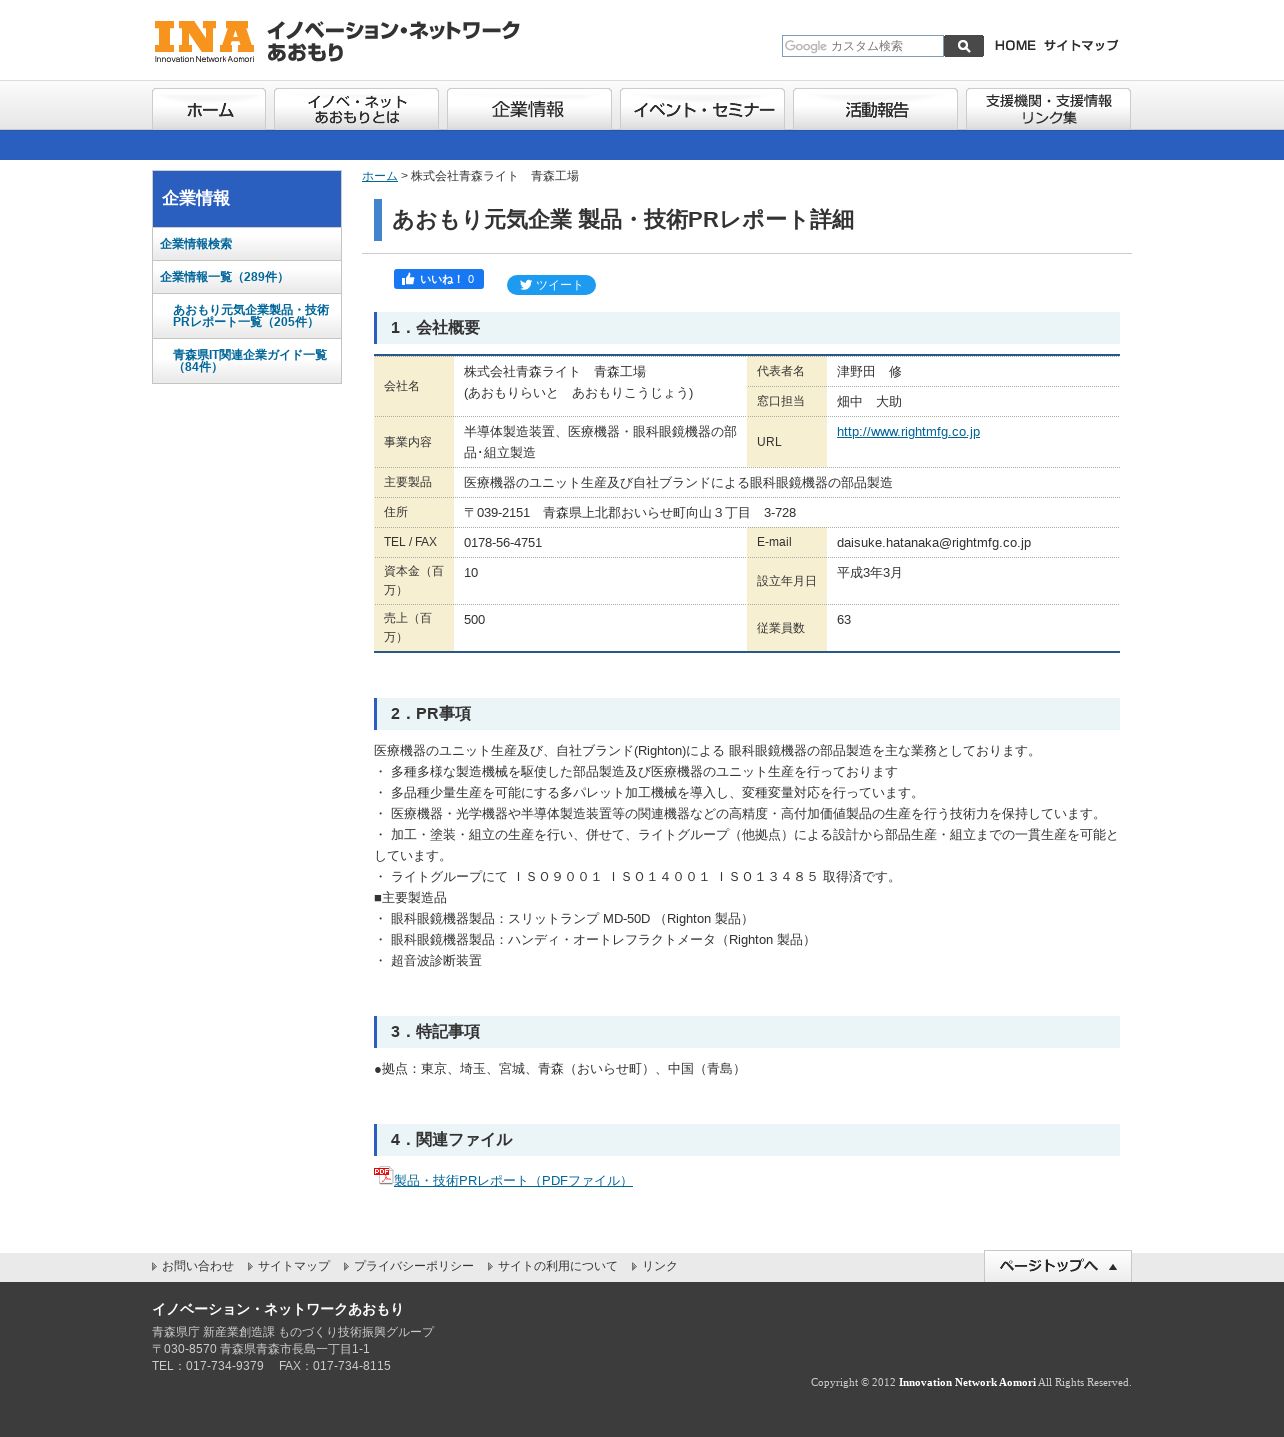The width and height of the screenshot is (1284, 1437).
Task: Click the 3．特記事項 section heading
Action: point(747,1032)
